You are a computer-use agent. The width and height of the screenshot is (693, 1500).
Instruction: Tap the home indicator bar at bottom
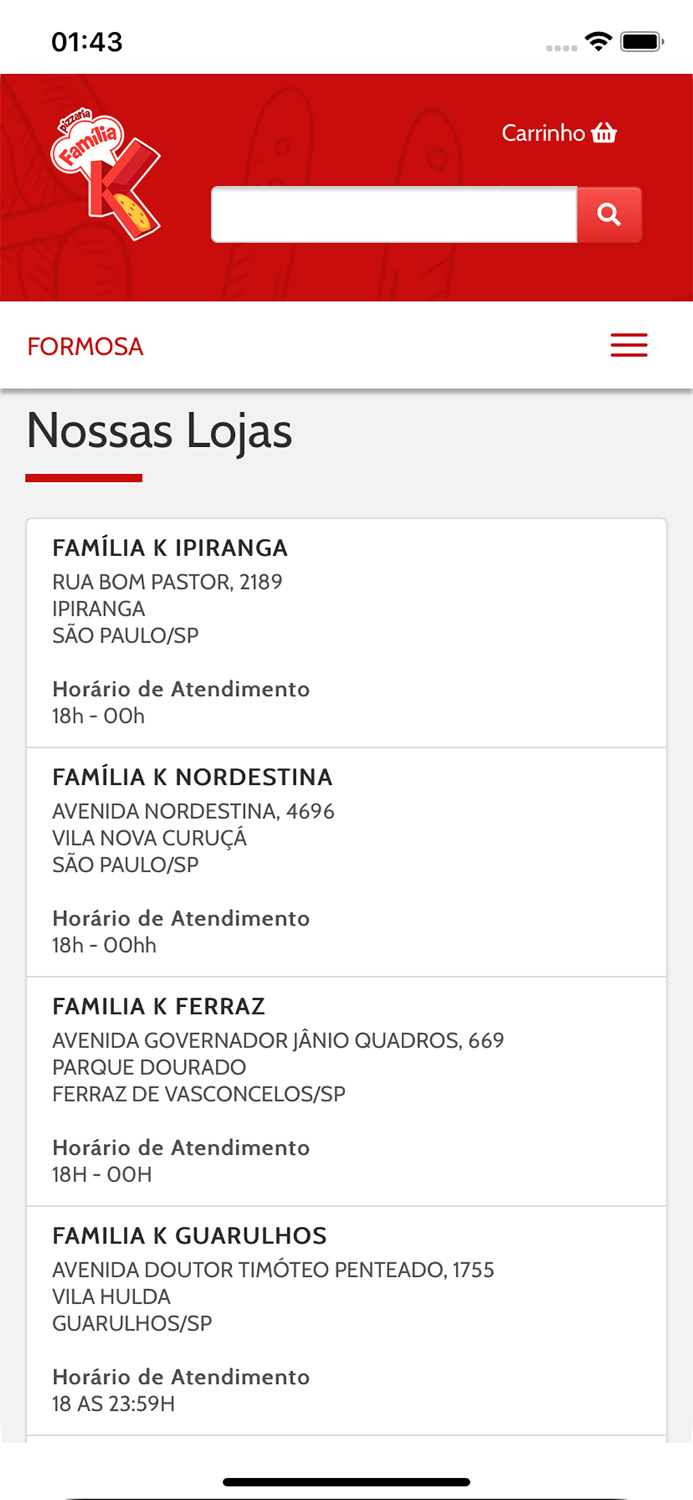pos(346,1480)
